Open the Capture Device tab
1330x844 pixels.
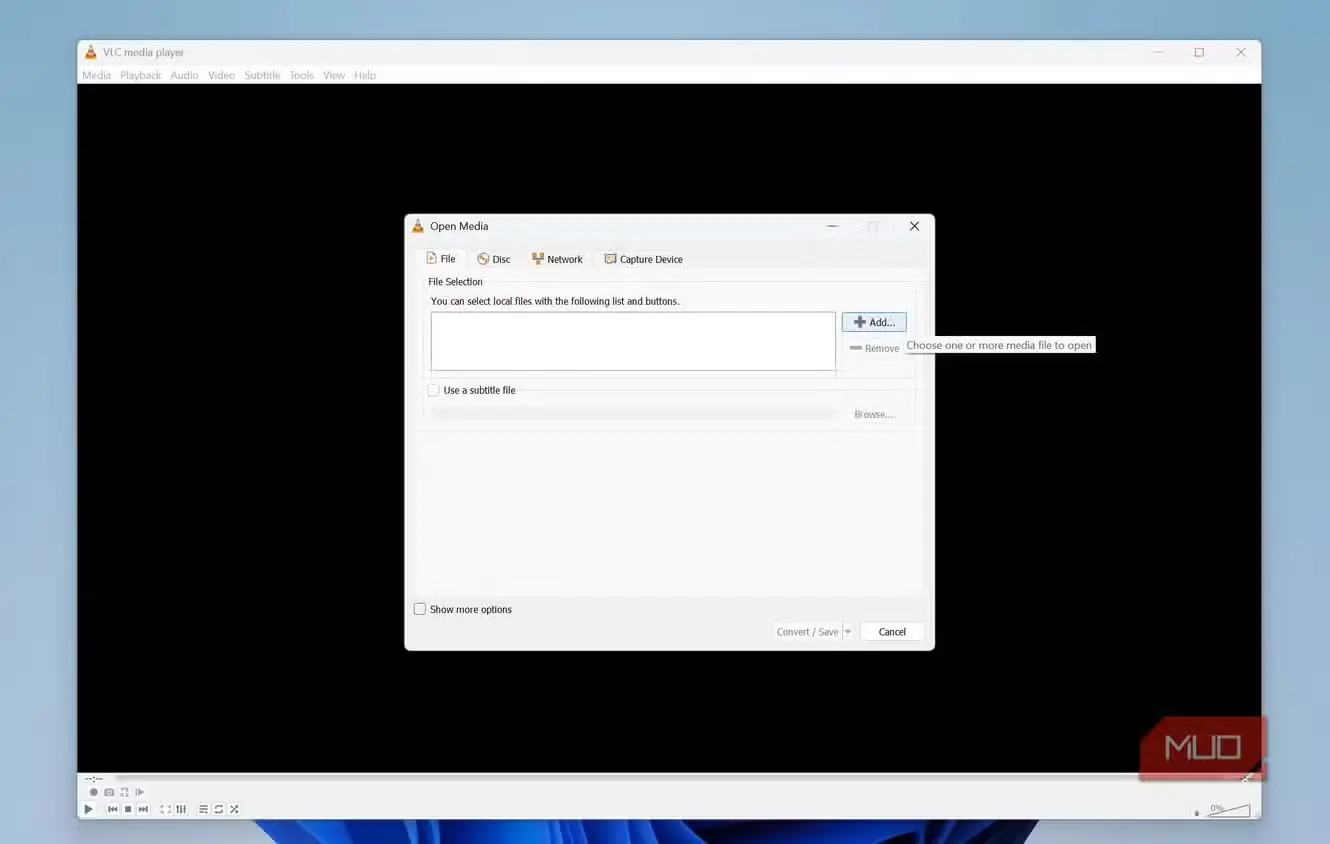[644, 259]
